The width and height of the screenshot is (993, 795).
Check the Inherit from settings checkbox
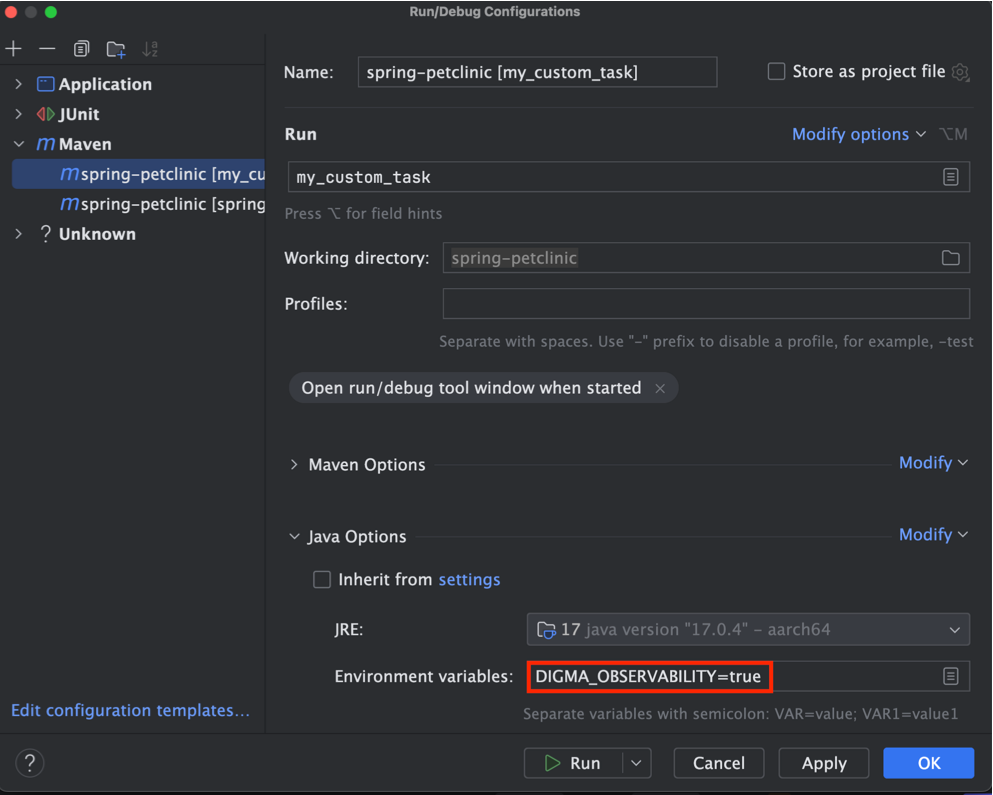click(322, 580)
